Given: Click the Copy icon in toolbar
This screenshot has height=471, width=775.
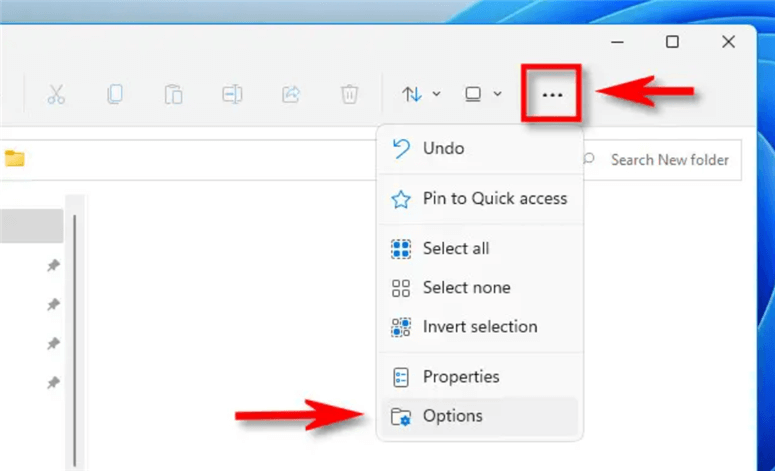Looking at the screenshot, I should point(115,94).
